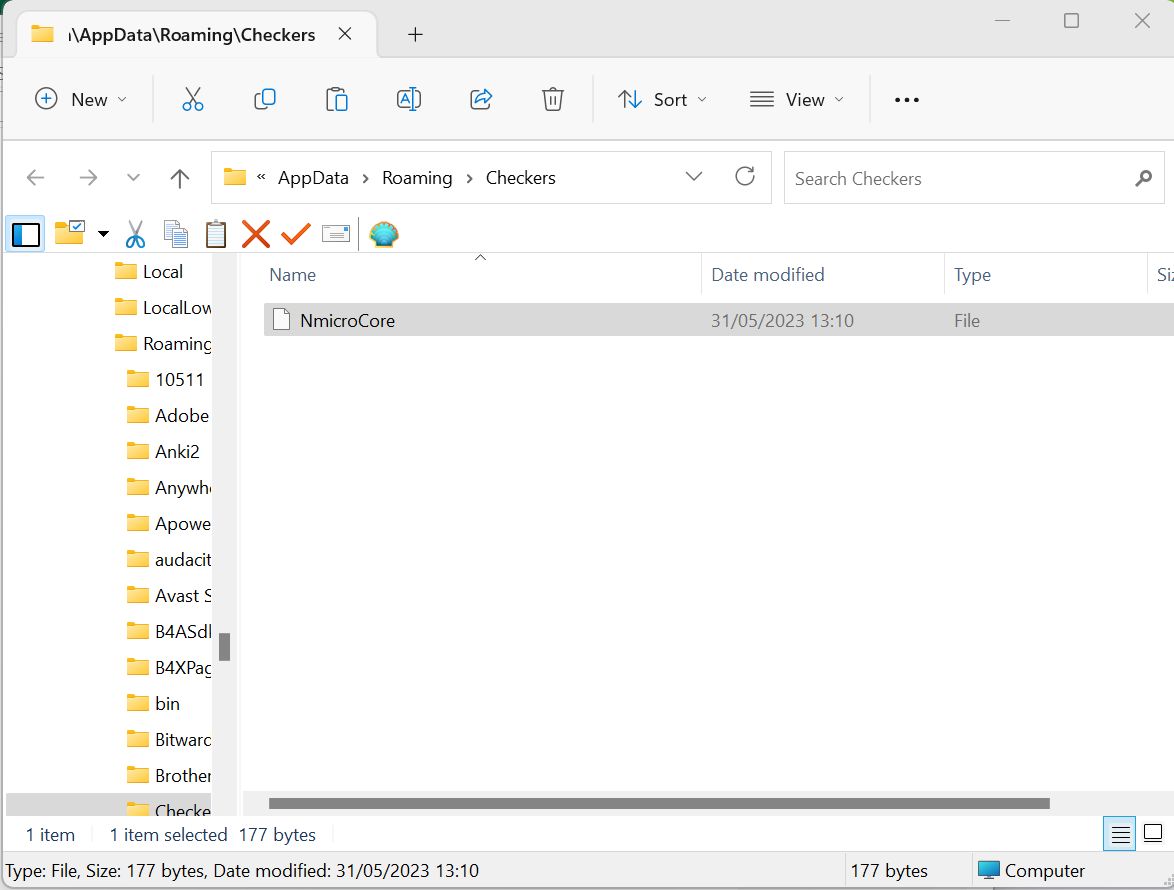Click the orange checkmark Properties icon

(x=296, y=234)
